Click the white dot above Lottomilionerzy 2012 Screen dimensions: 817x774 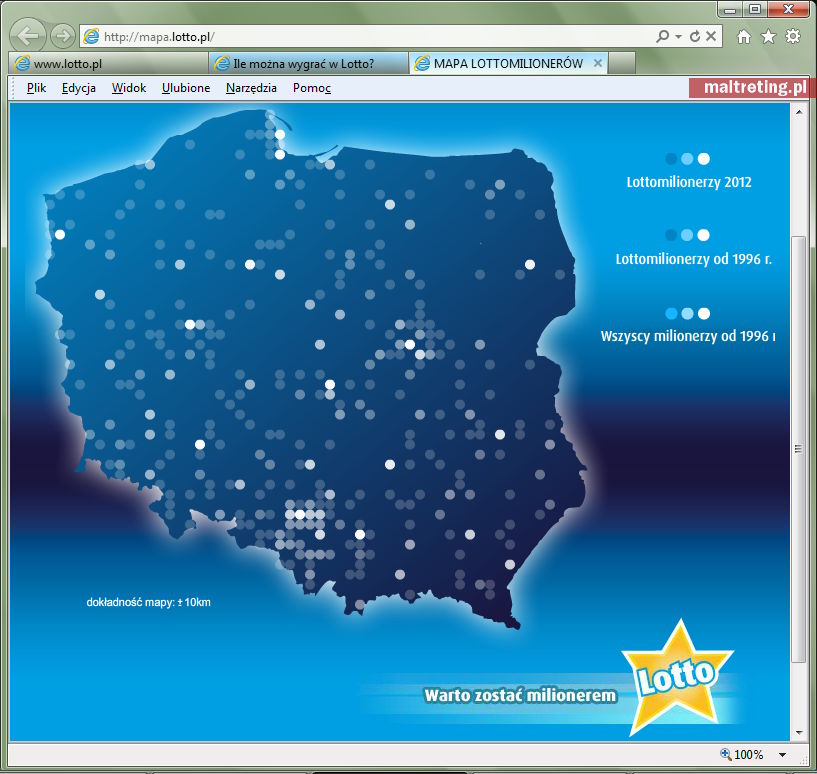coord(703,159)
